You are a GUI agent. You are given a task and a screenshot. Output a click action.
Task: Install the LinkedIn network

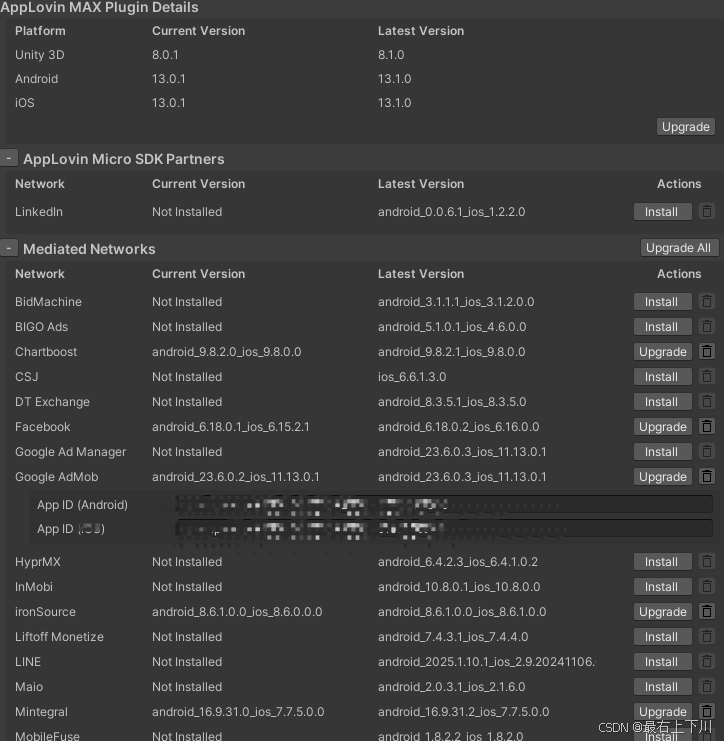(662, 212)
